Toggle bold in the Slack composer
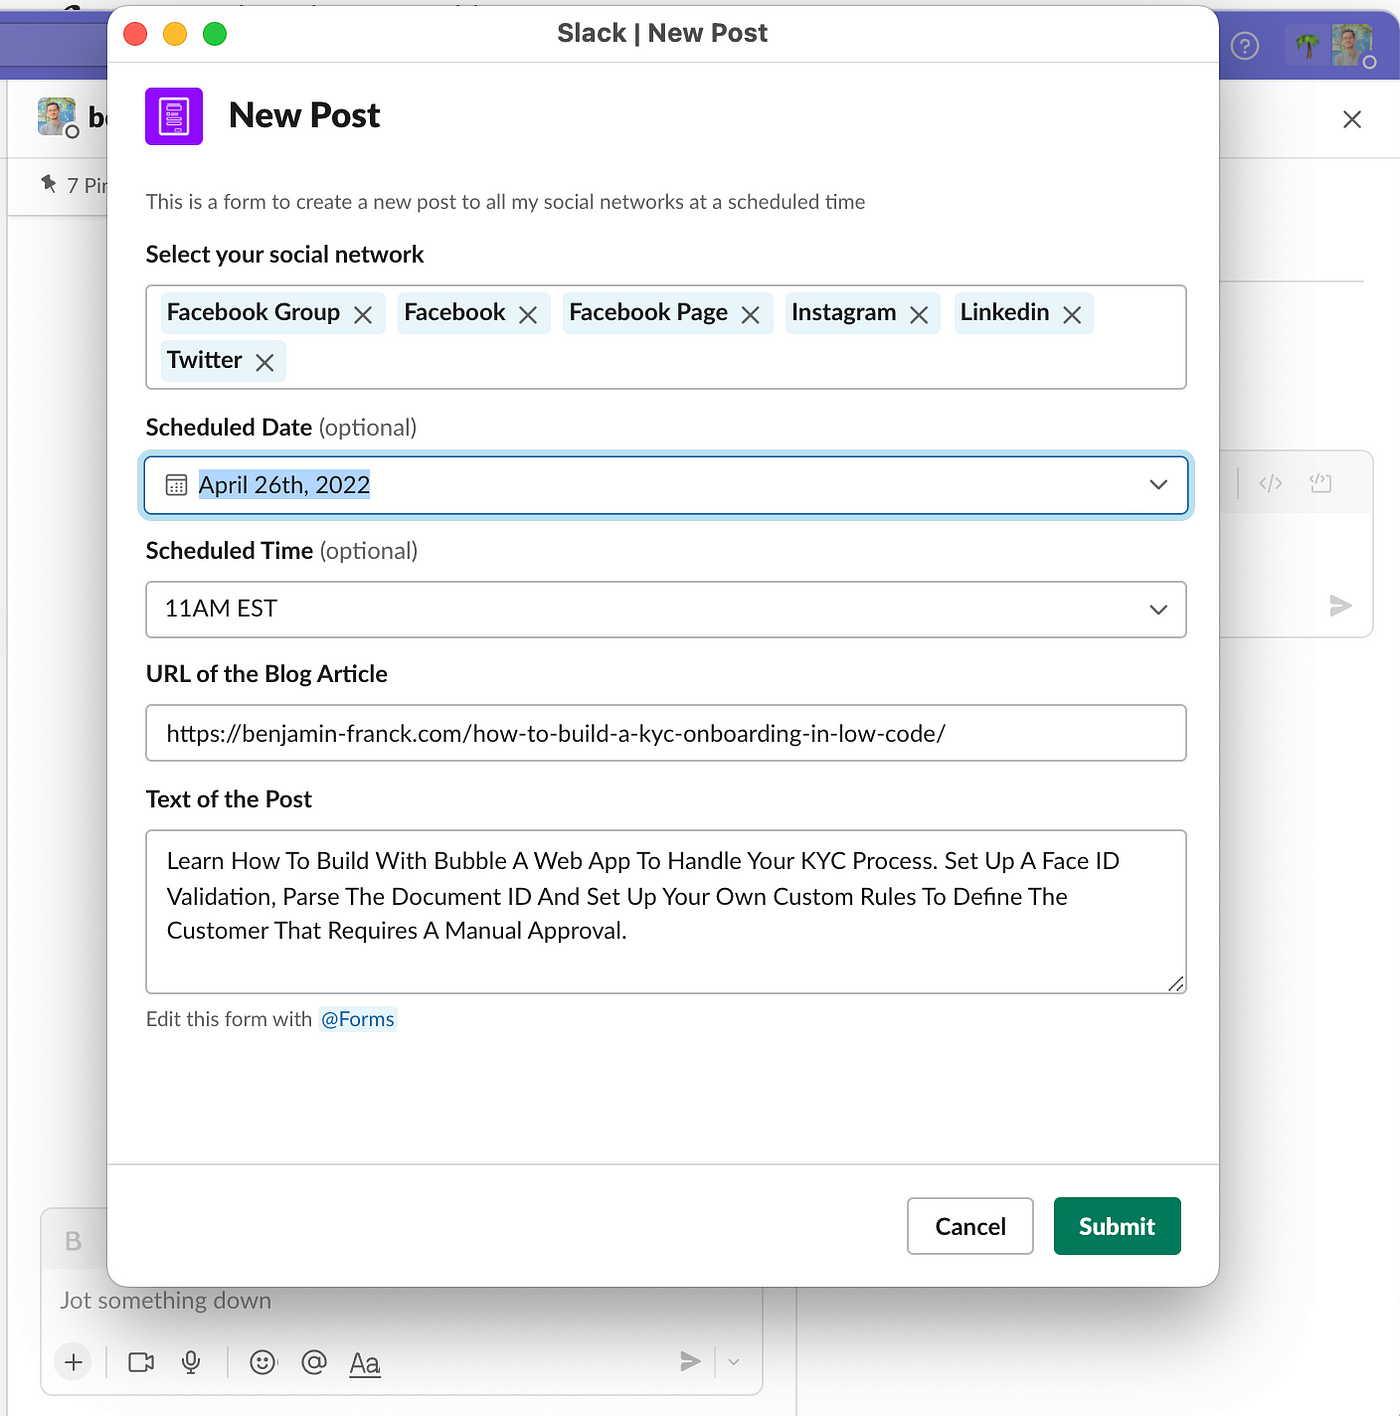Screen dimensions: 1400x1416 (x=73, y=1241)
